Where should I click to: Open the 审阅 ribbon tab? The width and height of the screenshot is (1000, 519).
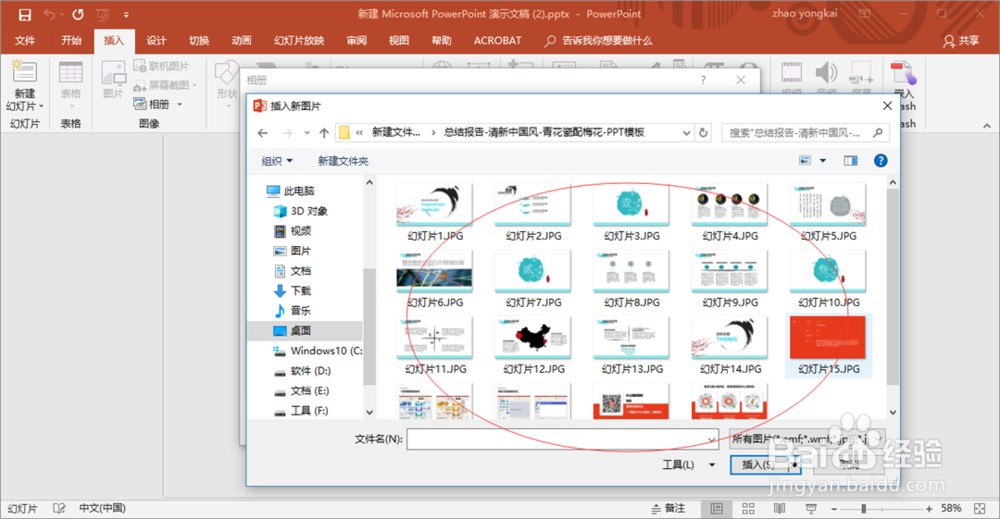[357, 41]
